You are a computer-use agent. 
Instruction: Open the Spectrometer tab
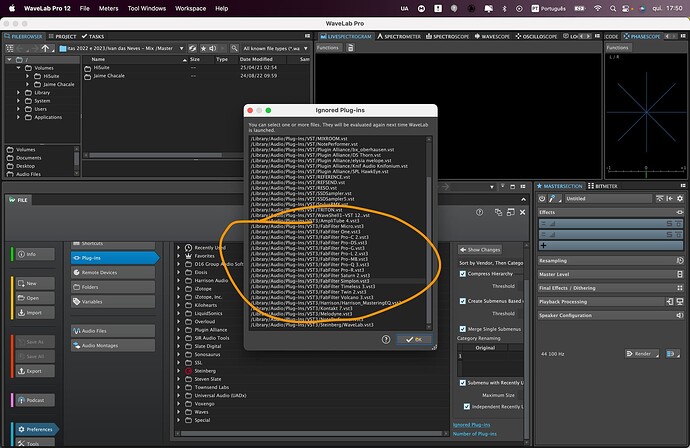coord(399,37)
